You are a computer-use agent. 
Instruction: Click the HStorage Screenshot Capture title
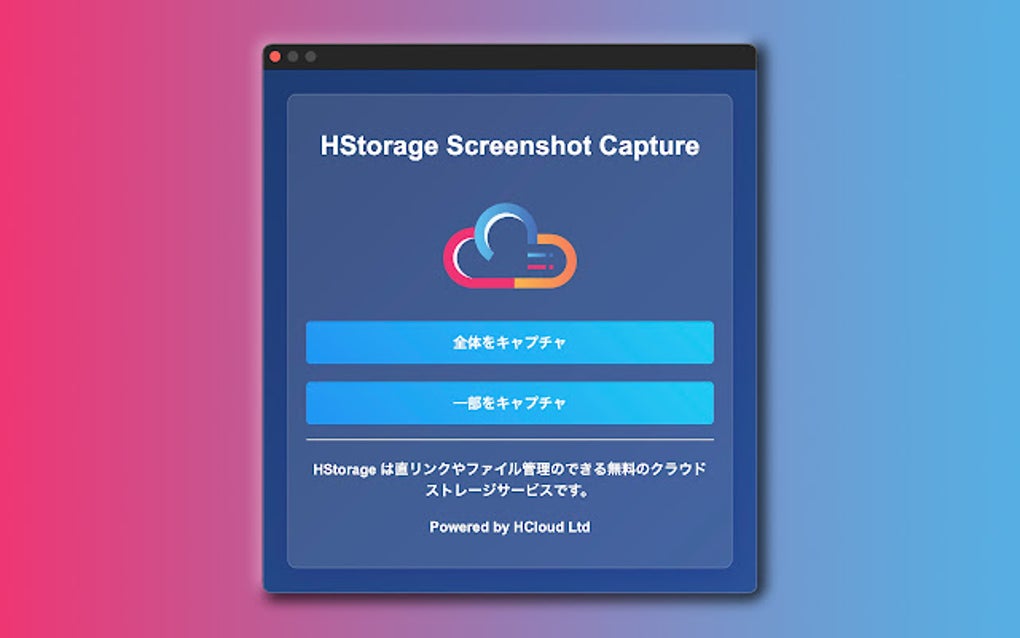(x=510, y=145)
